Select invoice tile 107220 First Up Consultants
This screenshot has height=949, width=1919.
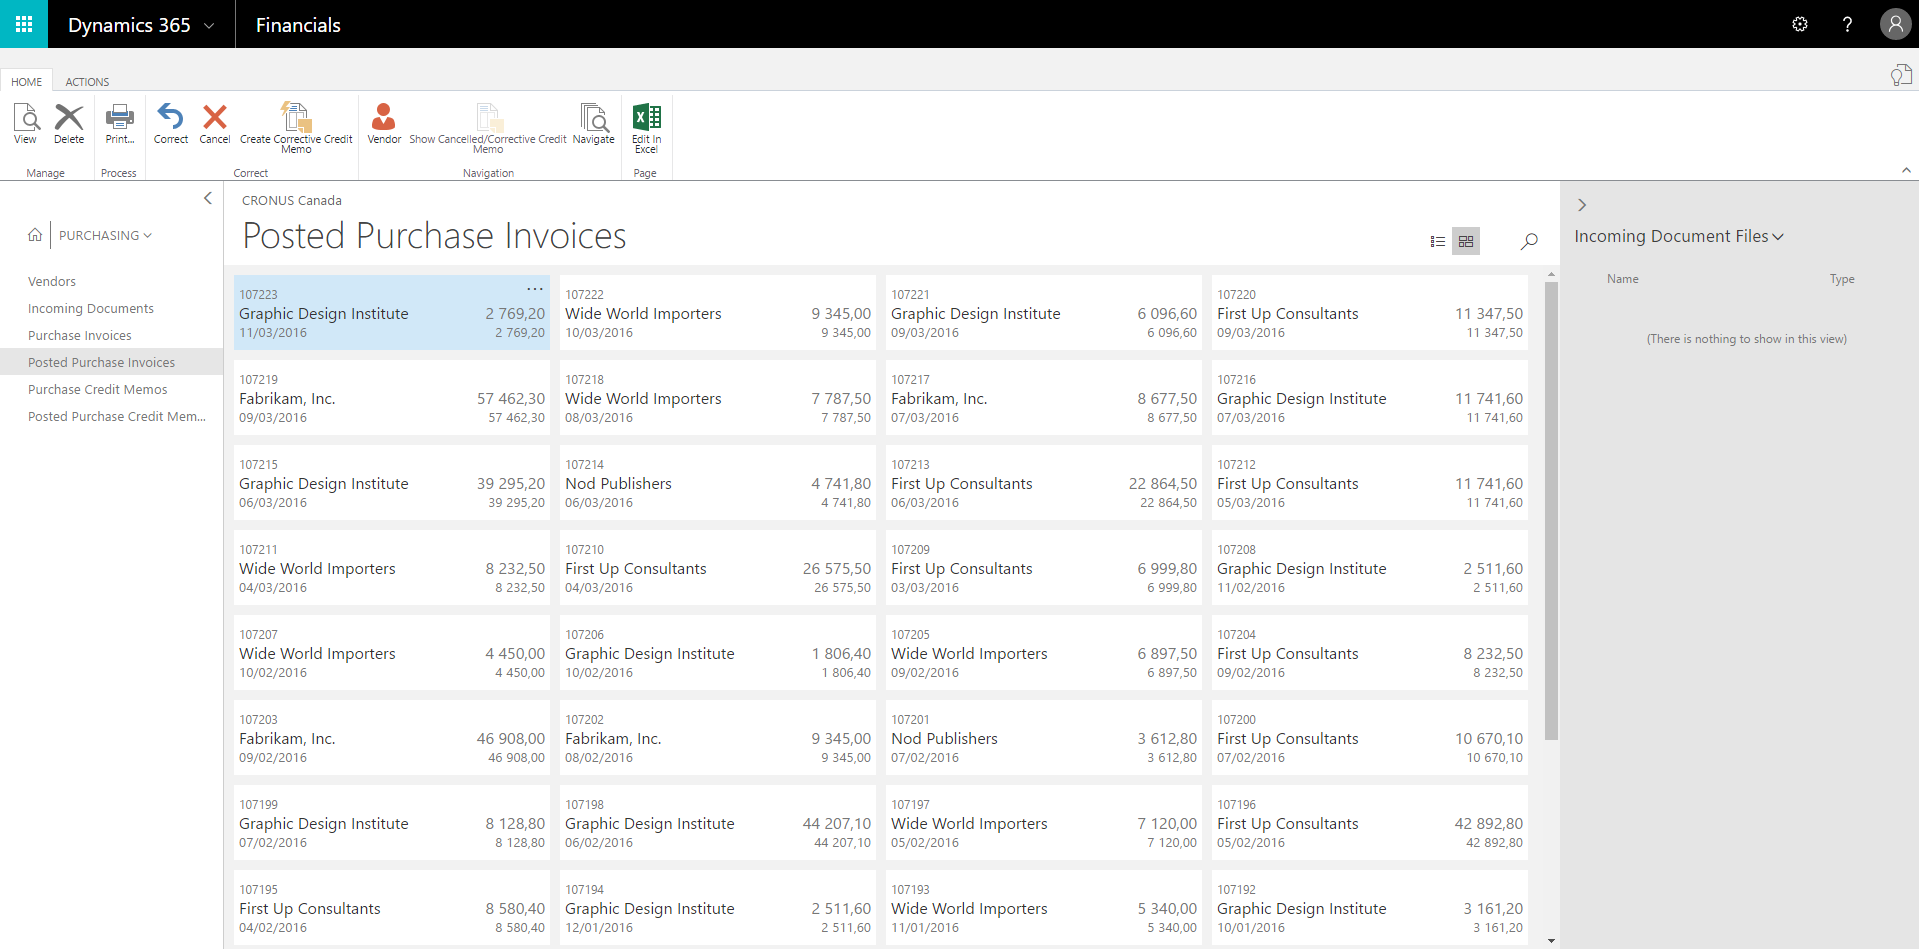coord(1370,313)
